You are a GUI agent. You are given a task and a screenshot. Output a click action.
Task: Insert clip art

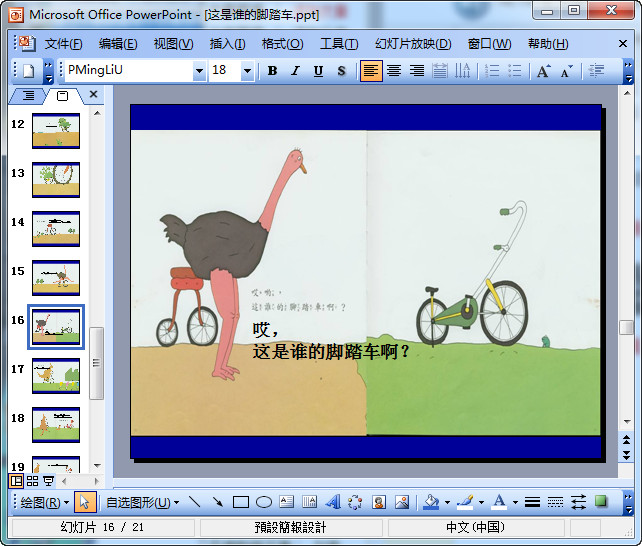[x=379, y=502]
